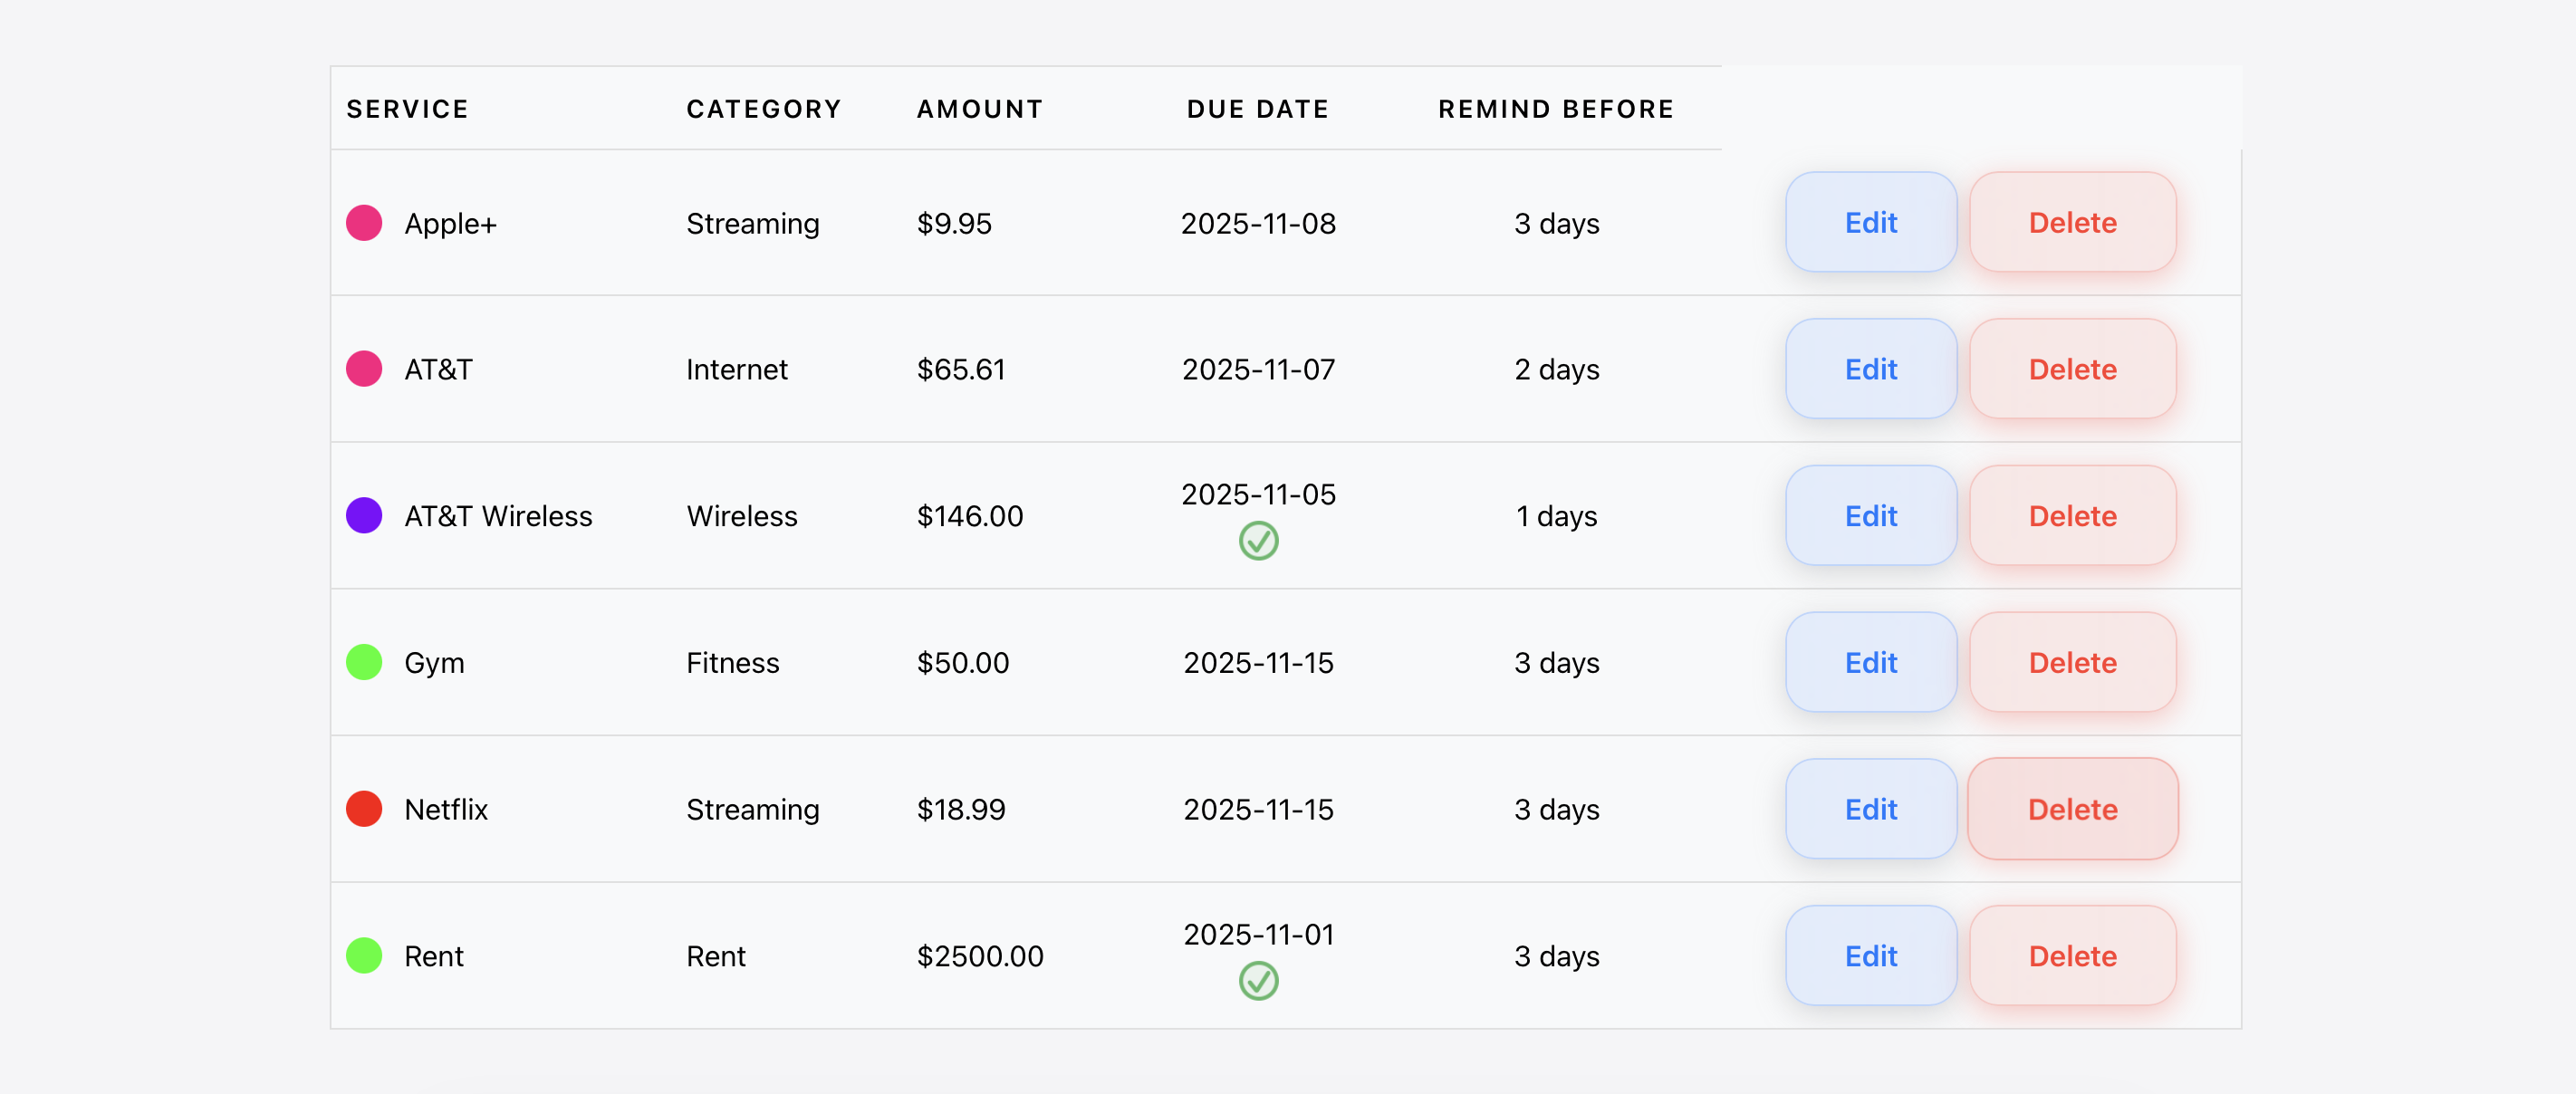Click the green color dot beside Rent
The height and width of the screenshot is (1094, 2576).
pos(364,956)
